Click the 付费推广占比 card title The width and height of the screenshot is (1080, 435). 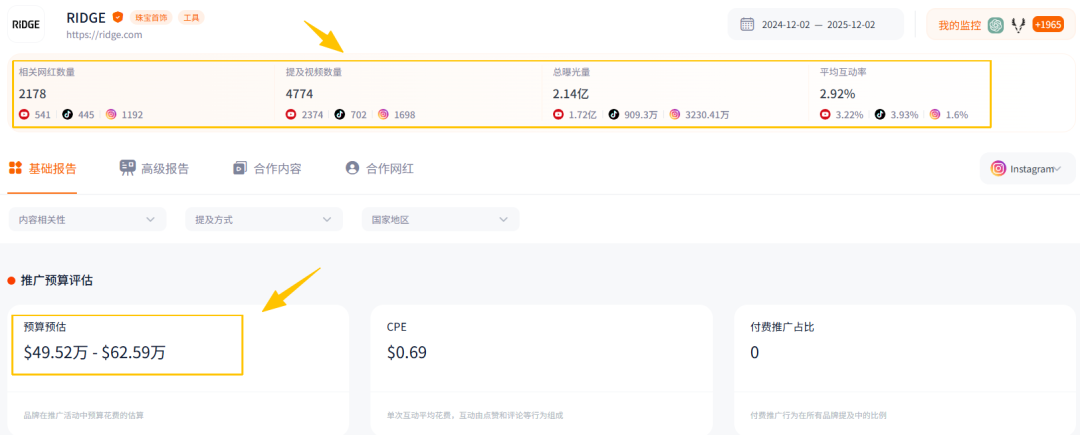pyautogui.click(x=782, y=327)
